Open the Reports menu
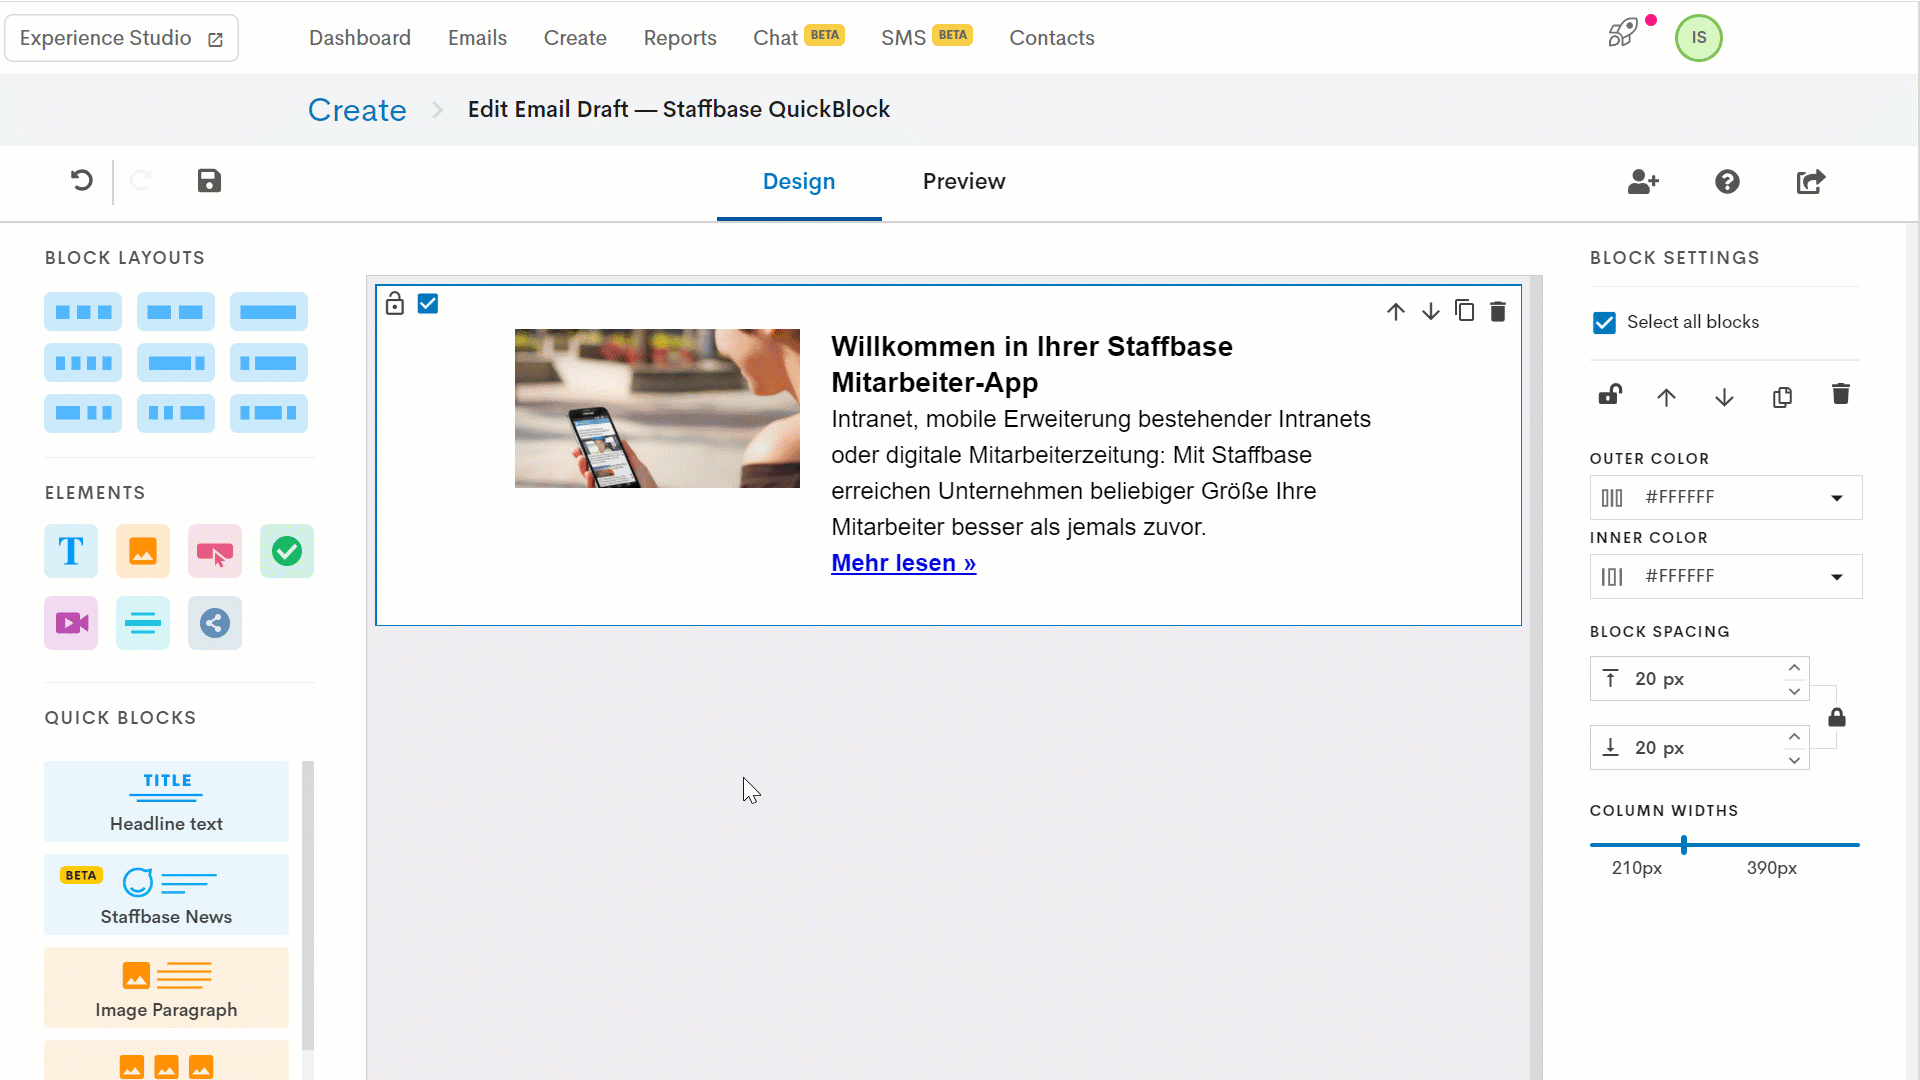Viewport: 1920px width, 1080px height. (680, 38)
